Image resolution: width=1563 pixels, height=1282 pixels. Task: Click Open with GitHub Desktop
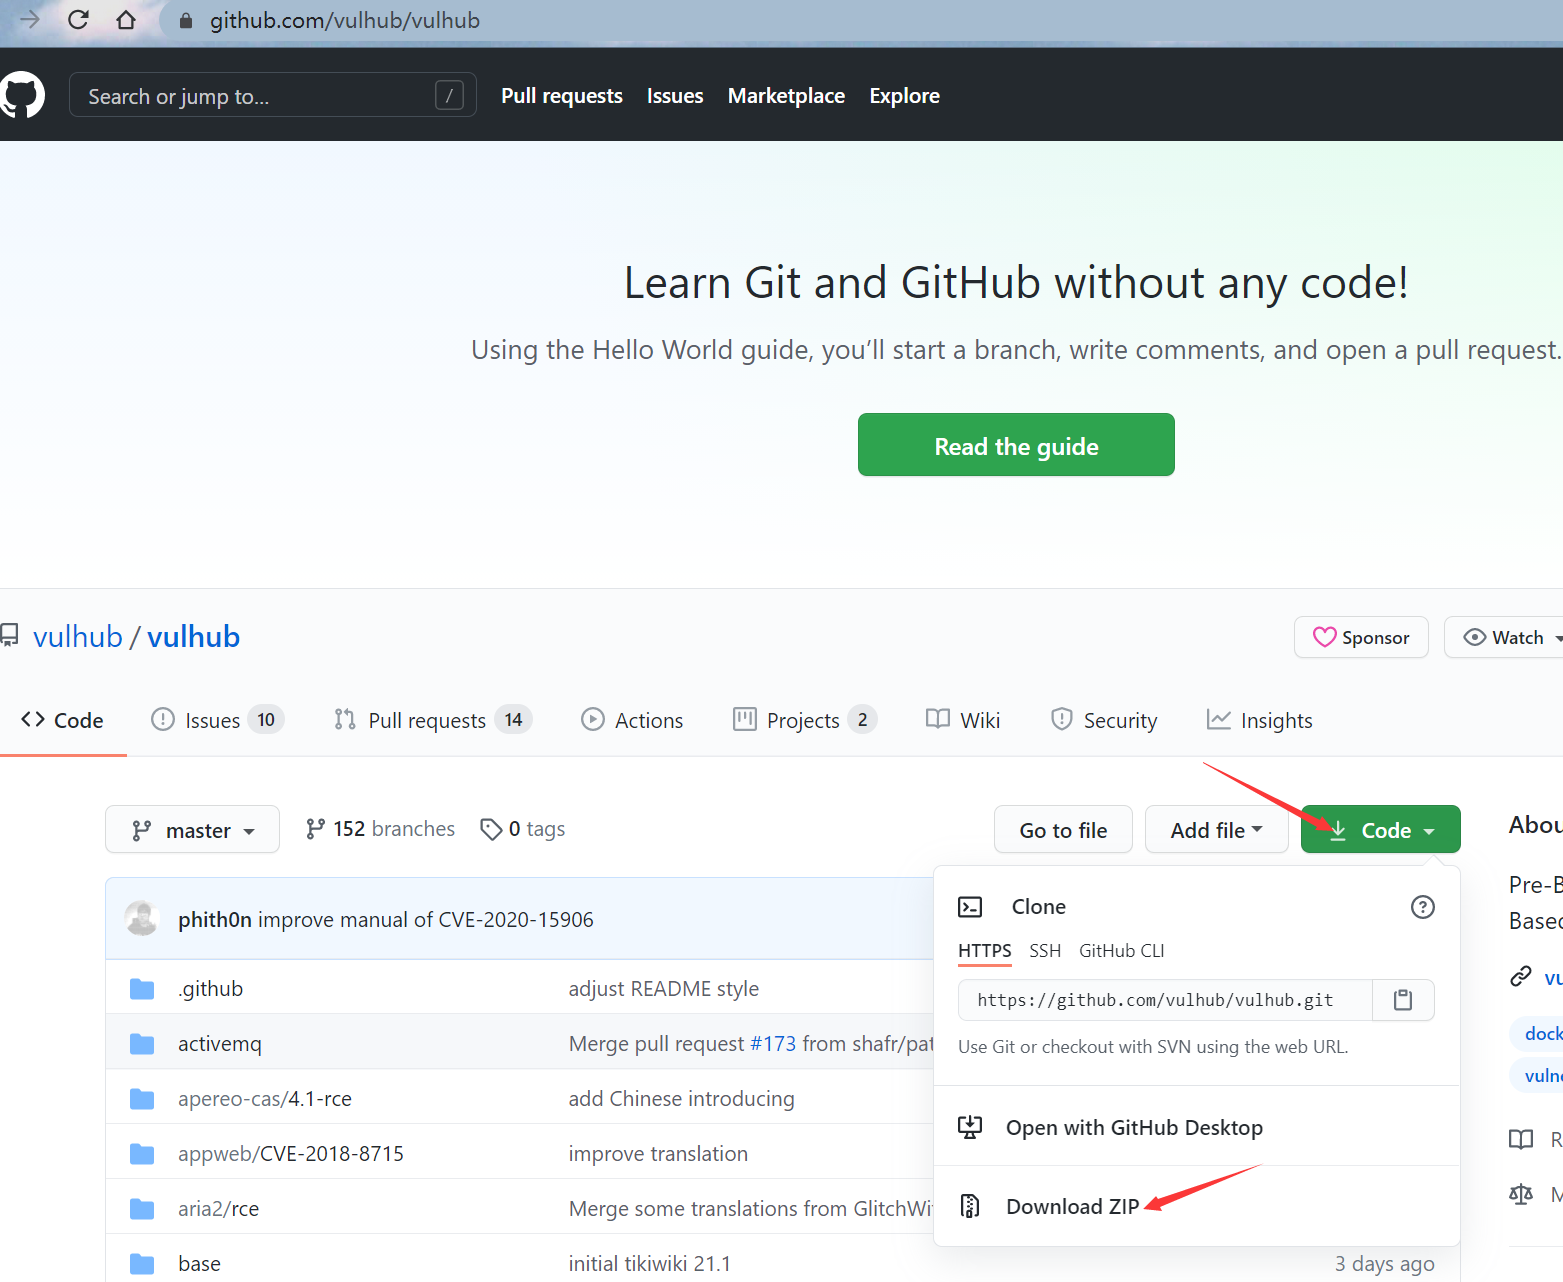[x=1134, y=1127]
